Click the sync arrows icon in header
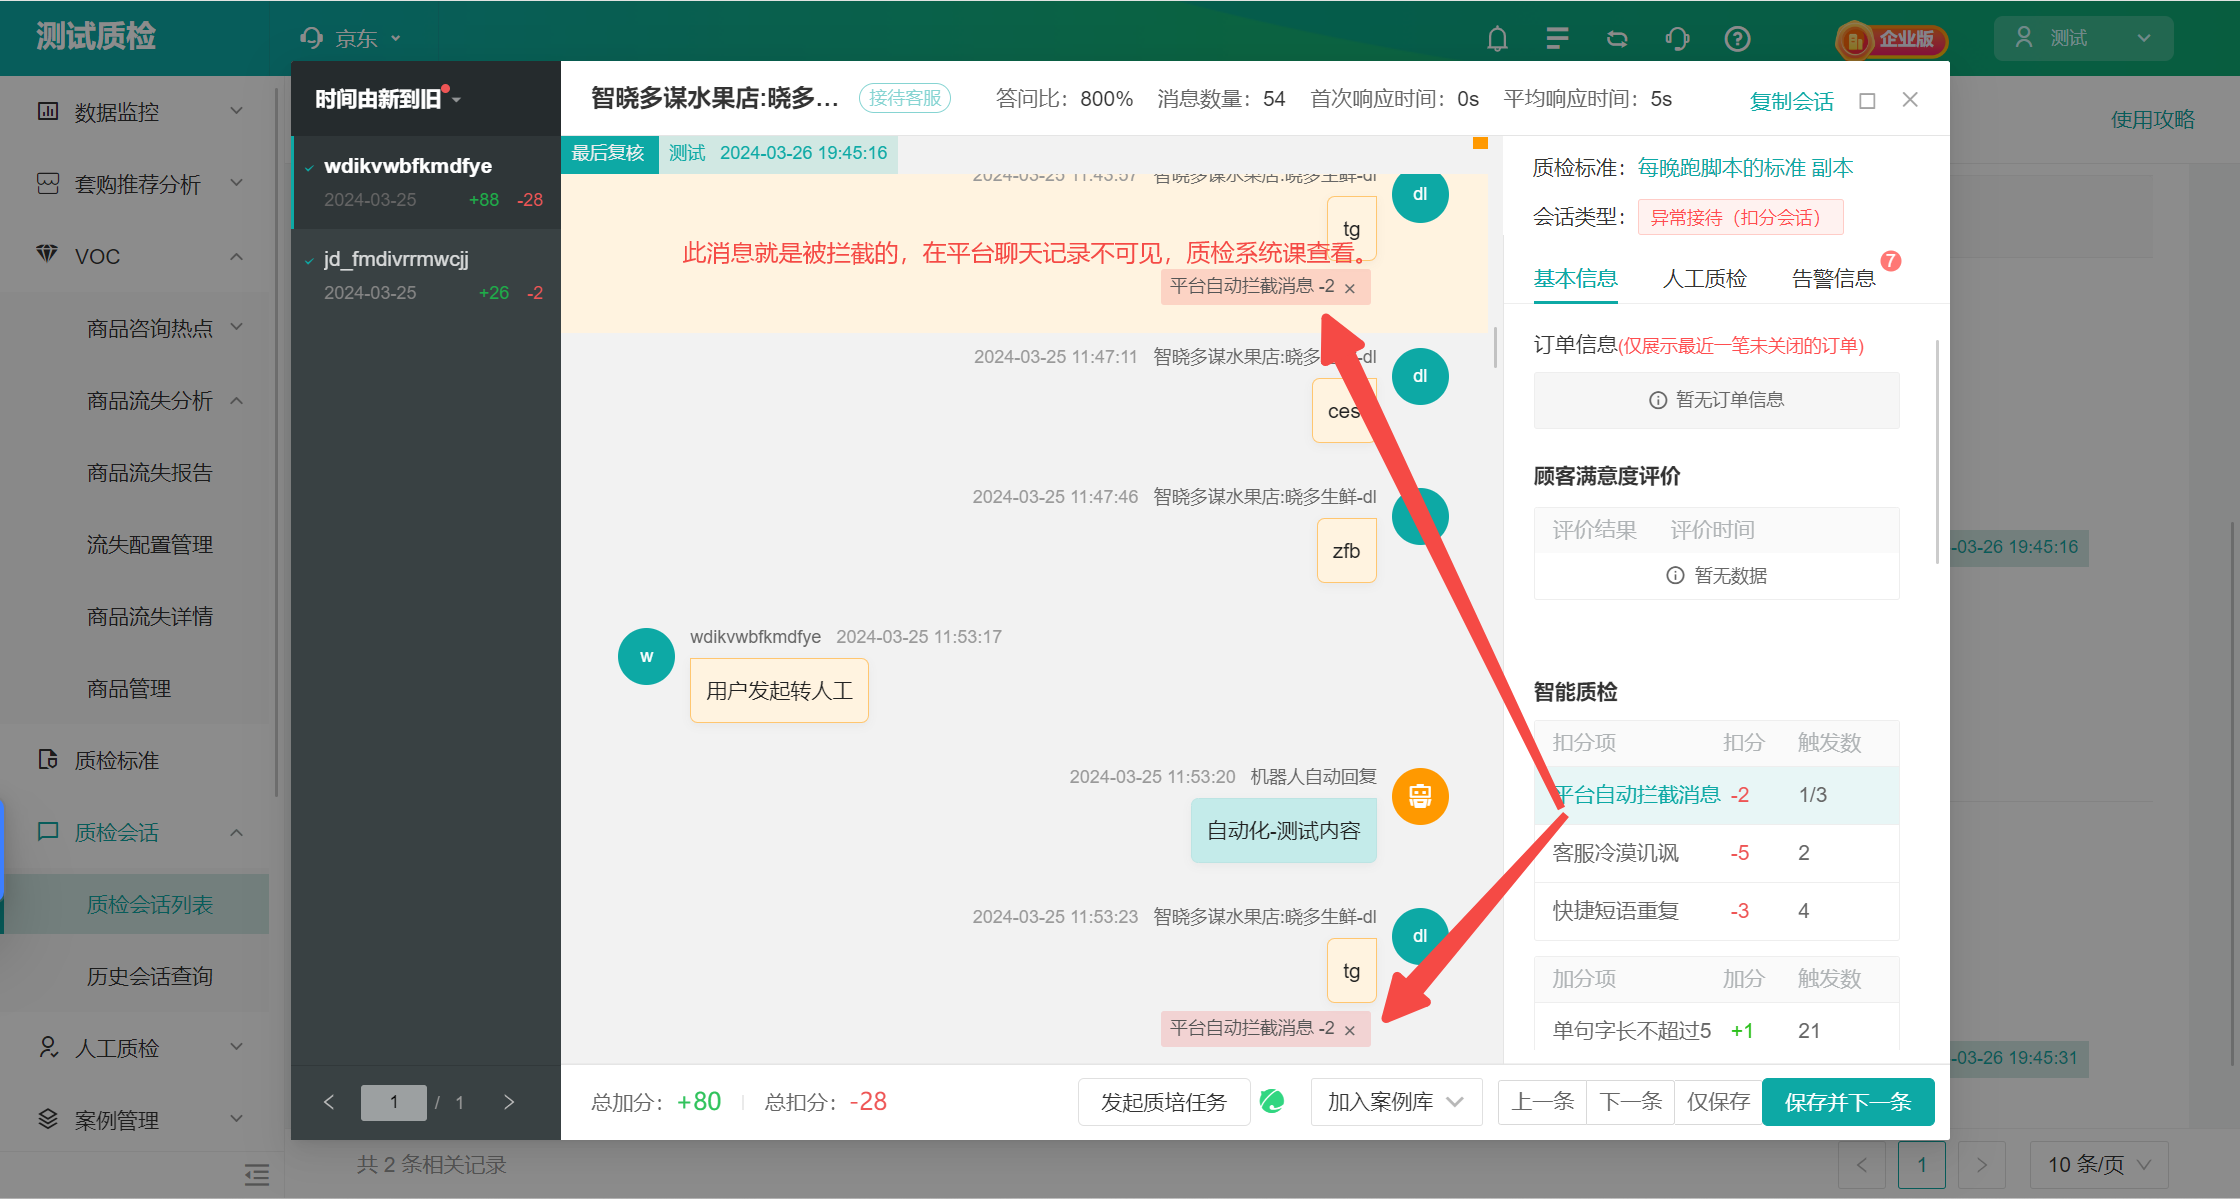 click(x=1617, y=39)
